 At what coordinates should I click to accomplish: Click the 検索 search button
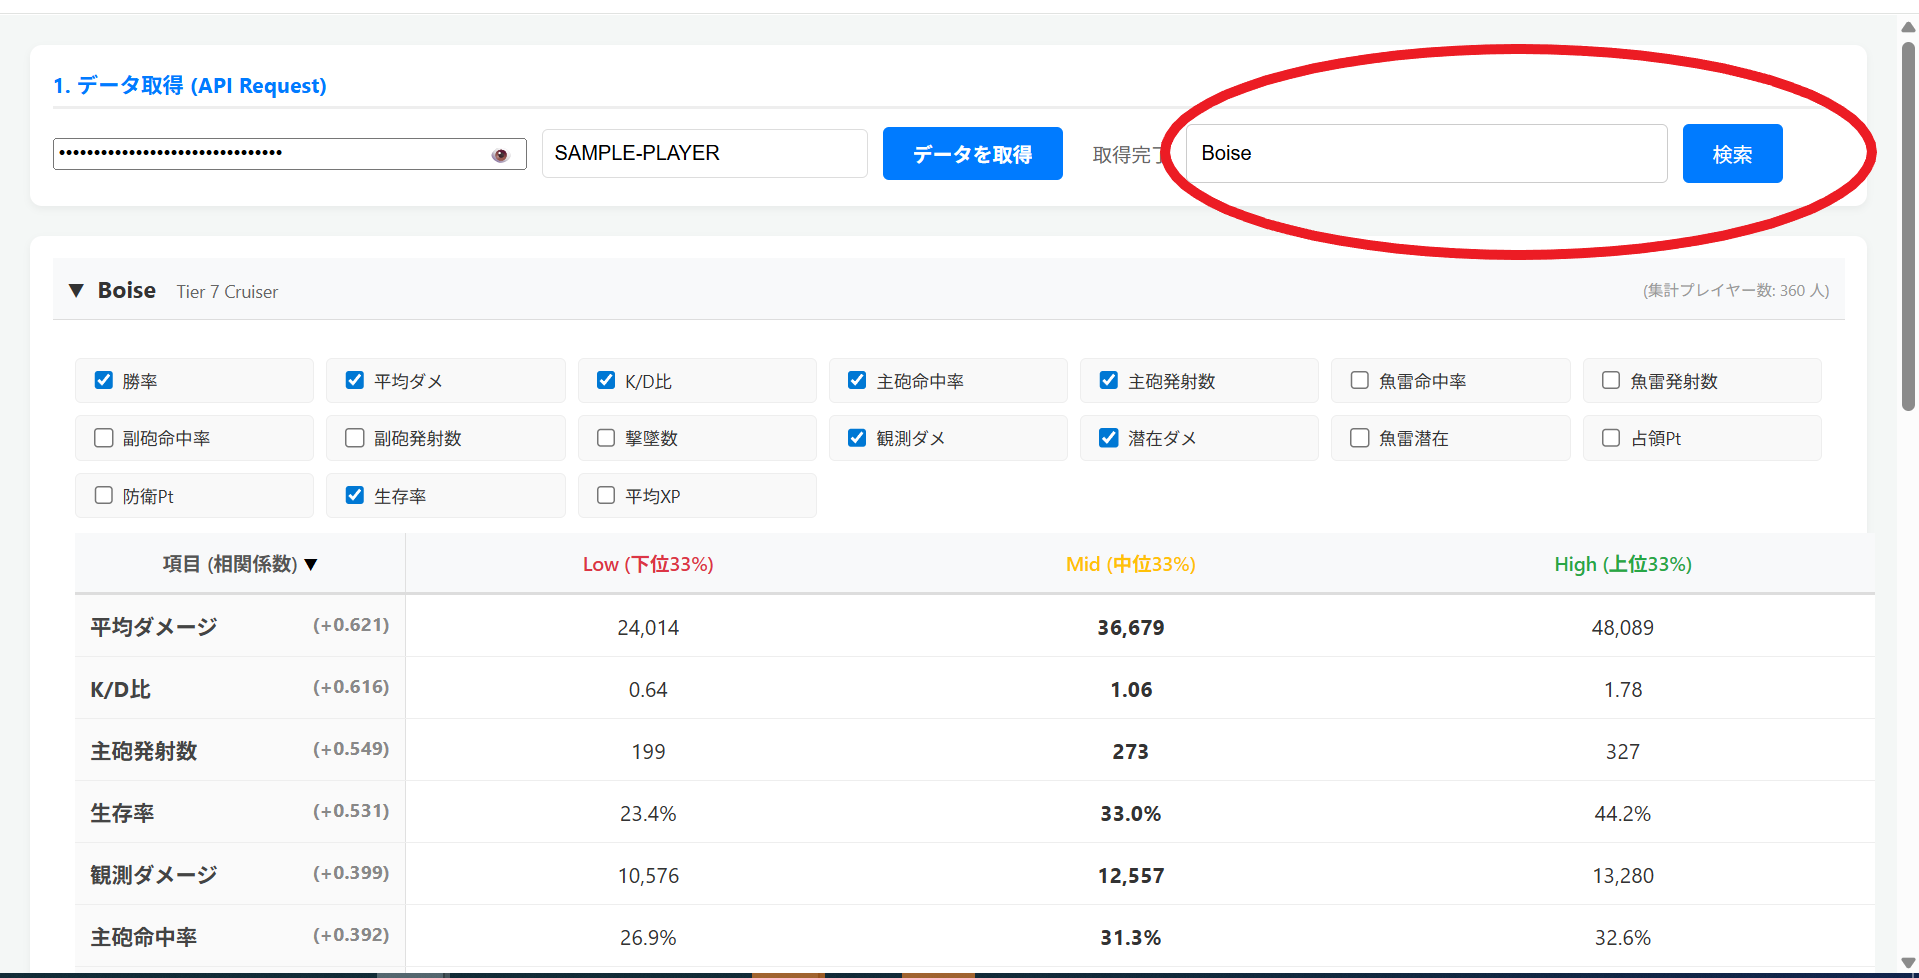click(x=1731, y=154)
